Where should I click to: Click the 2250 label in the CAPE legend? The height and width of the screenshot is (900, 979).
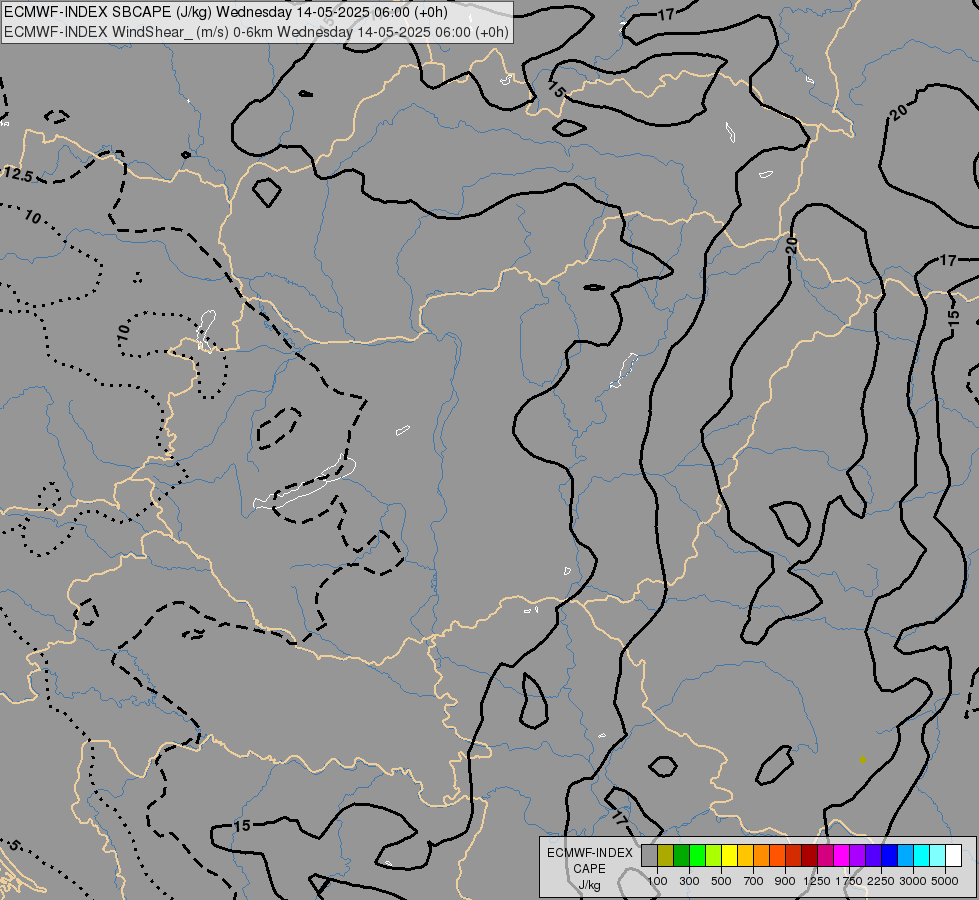click(881, 881)
